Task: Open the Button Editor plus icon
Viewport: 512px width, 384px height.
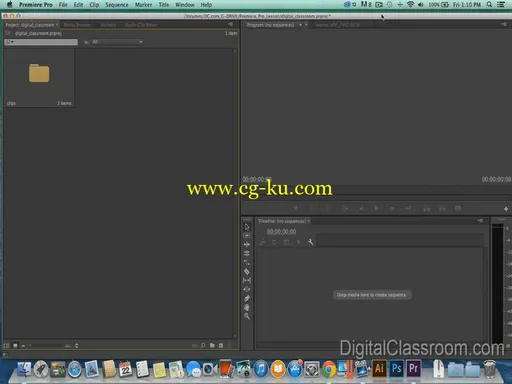Action: pyautogui.click(x=506, y=209)
